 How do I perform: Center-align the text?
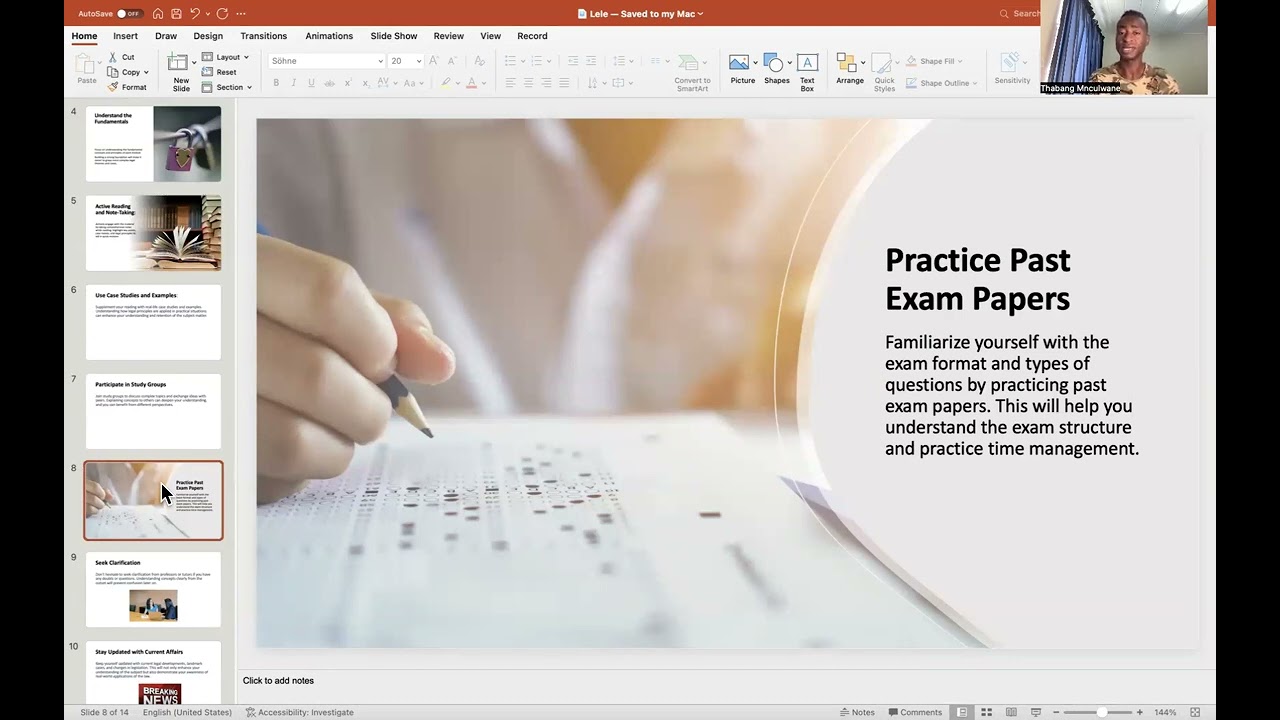529,83
